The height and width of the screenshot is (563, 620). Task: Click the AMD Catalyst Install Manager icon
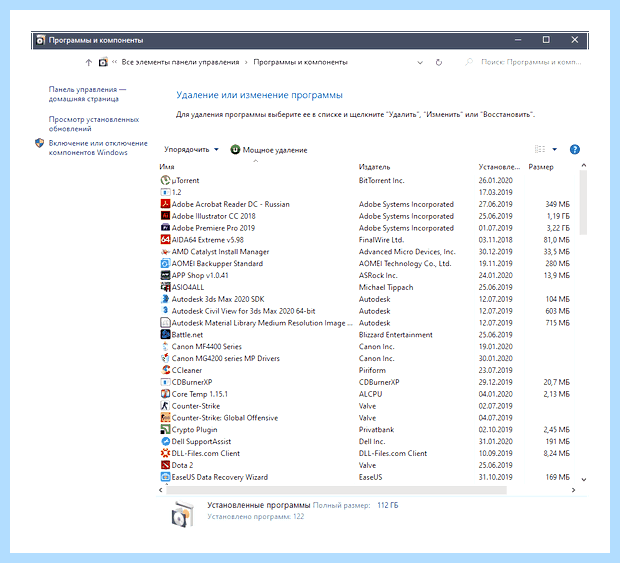click(165, 251)
